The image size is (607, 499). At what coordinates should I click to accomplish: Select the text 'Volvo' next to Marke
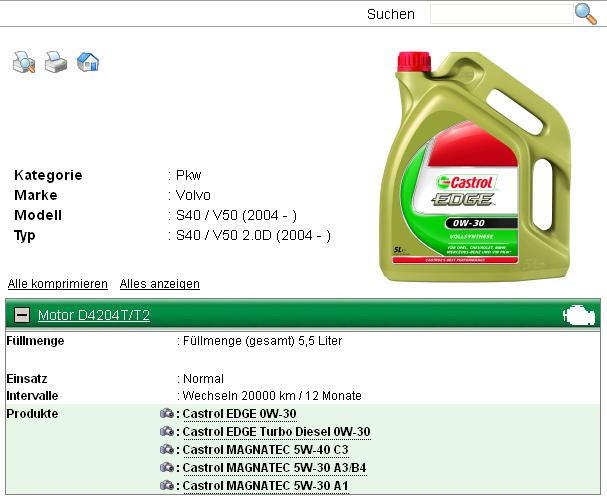[193, 195]
